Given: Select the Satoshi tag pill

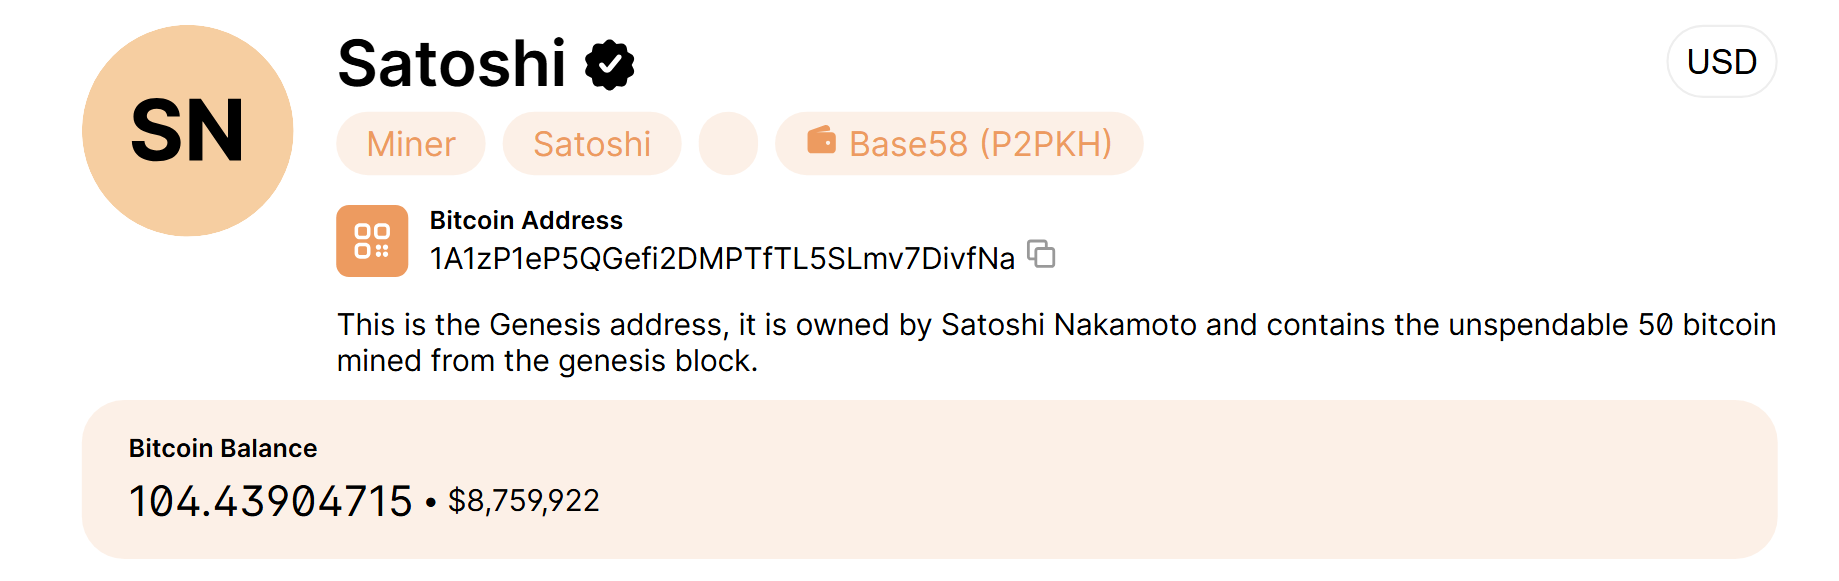Looking at the screenshot, I should [592, 144].
